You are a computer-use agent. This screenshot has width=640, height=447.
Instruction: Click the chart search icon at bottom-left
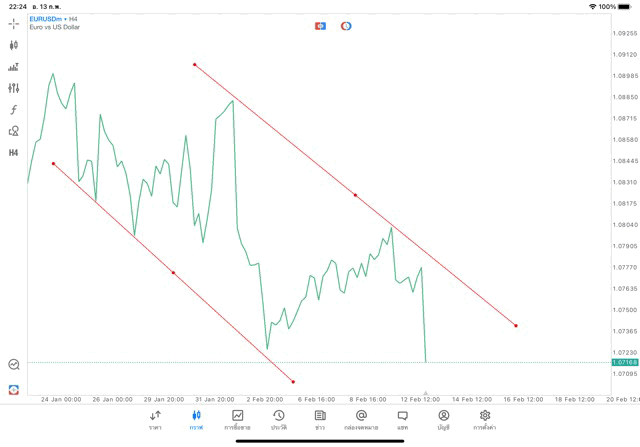point(14,365)
